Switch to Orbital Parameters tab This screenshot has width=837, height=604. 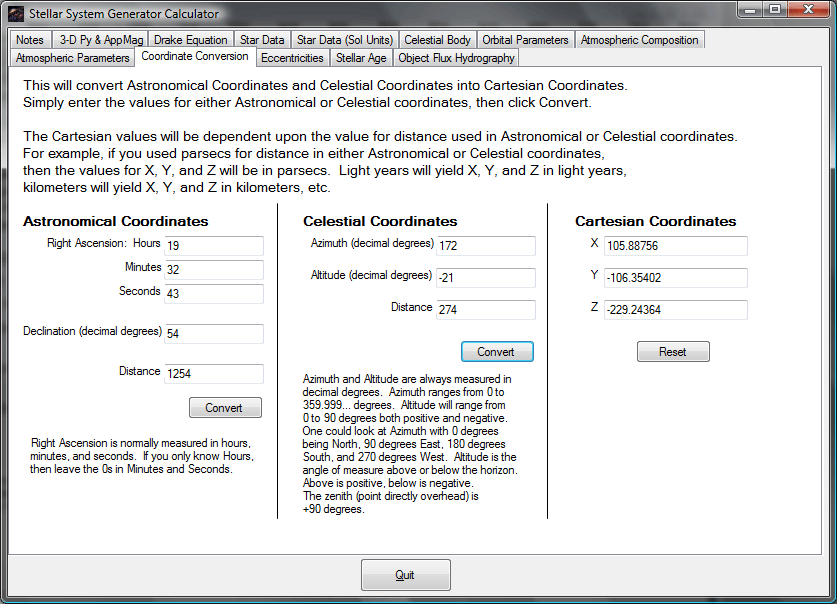coord(525,40)
